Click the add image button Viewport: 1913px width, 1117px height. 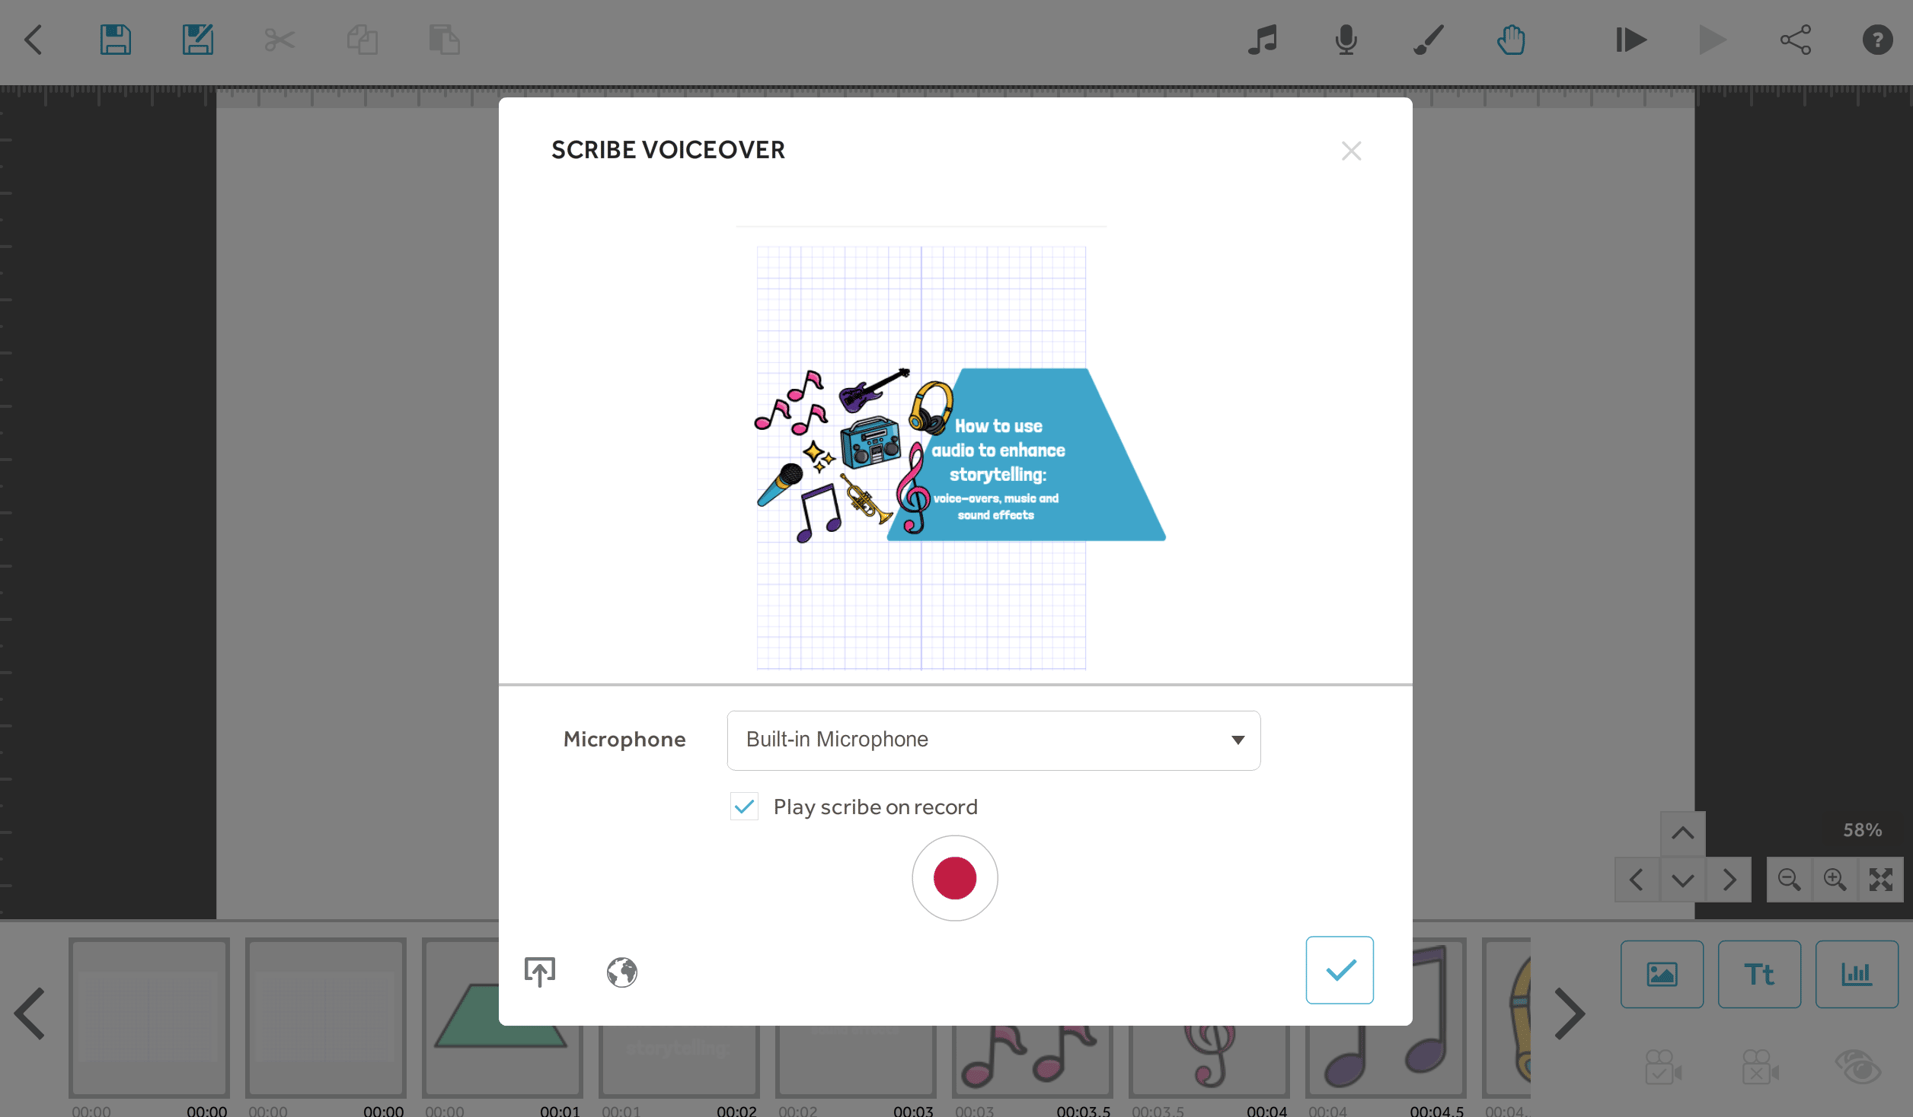(x=1661, y=974)
